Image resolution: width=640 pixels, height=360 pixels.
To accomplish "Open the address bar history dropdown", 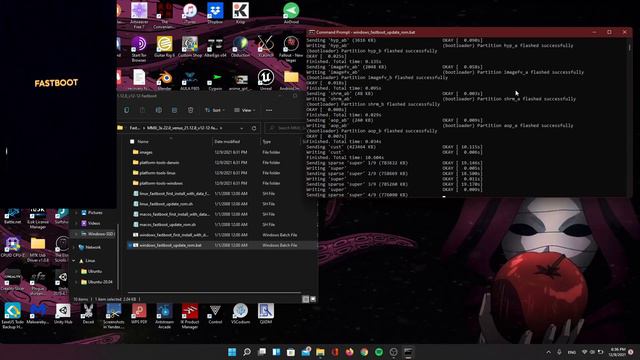I will [x=242, y=128].
